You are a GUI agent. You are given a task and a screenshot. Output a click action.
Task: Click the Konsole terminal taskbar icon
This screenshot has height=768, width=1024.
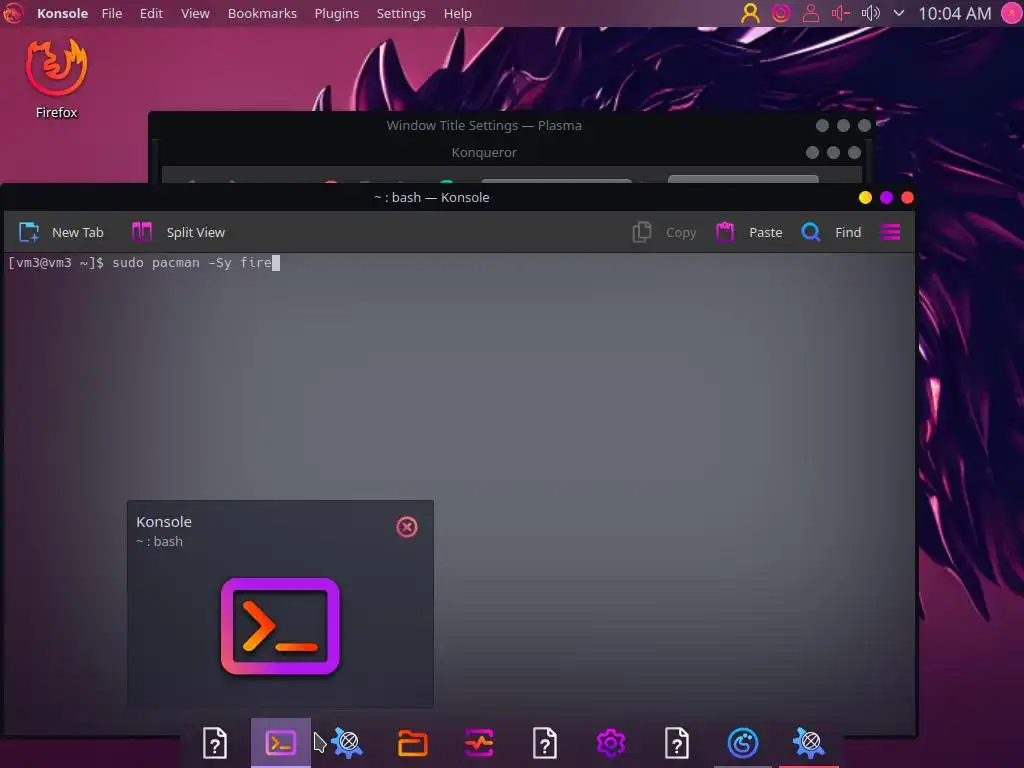pyautogui.click(x=281, y=743)
